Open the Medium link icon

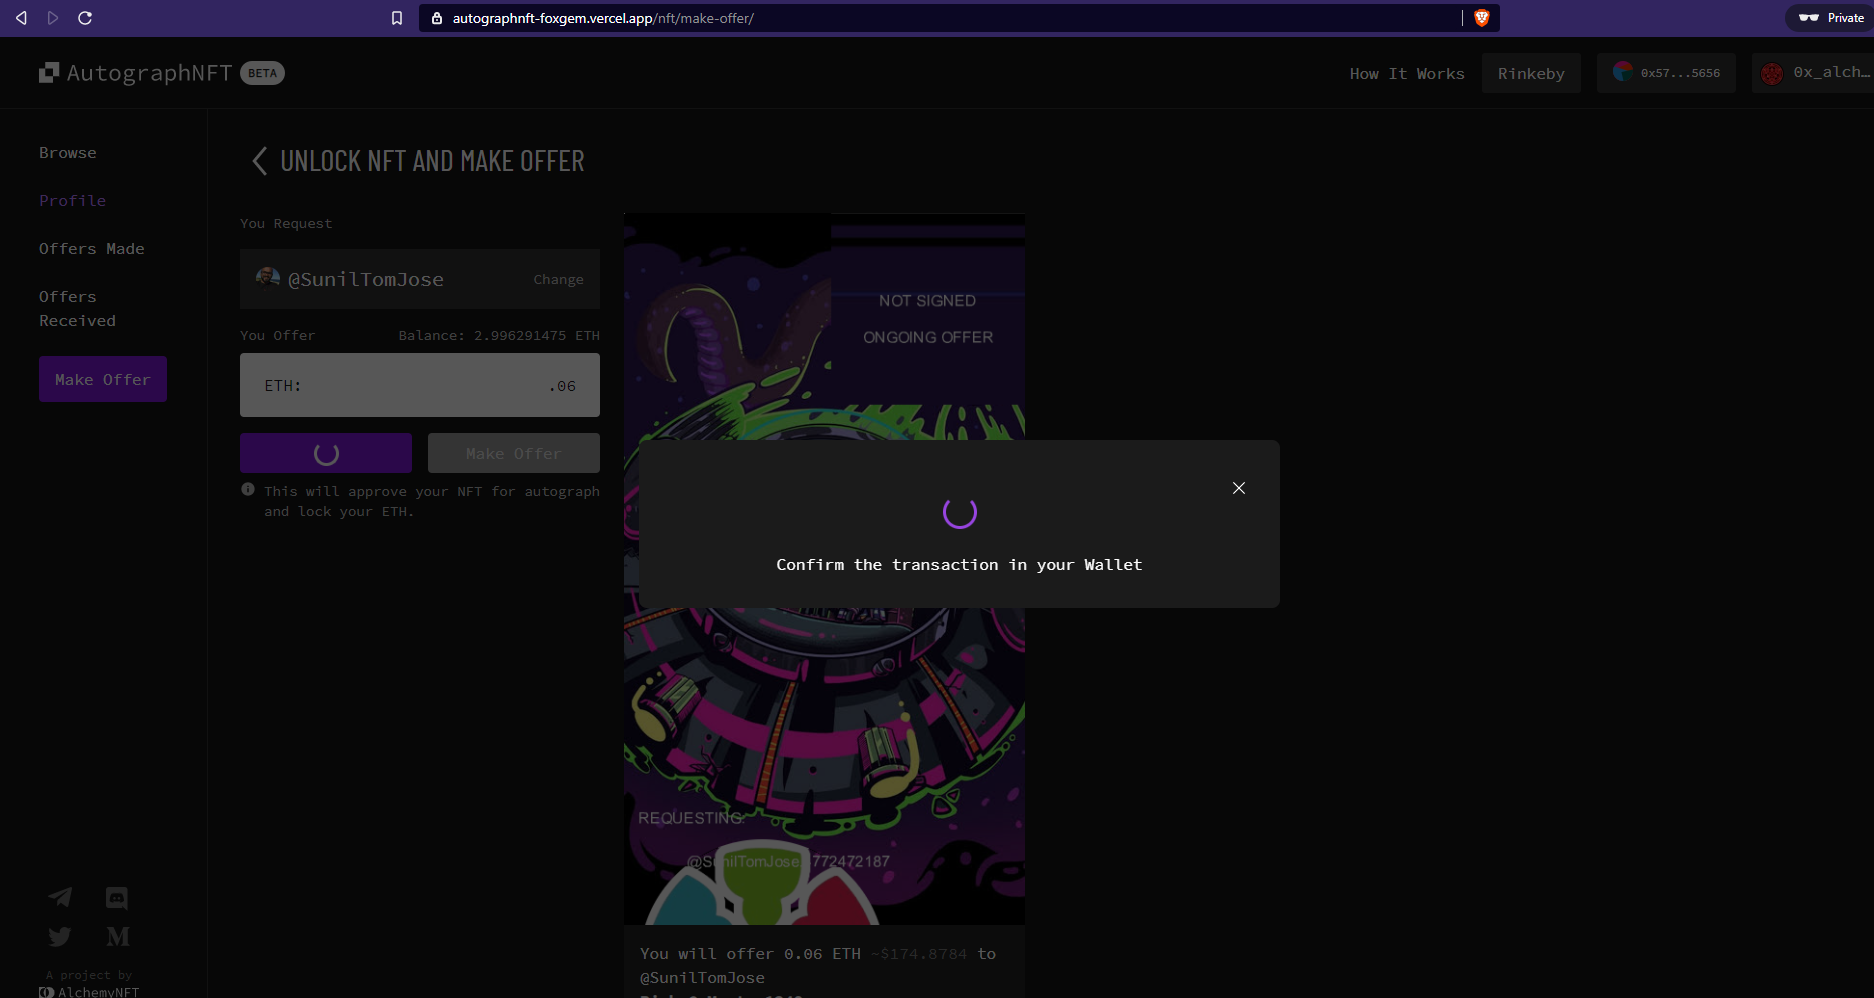click(x=118, y=937)
